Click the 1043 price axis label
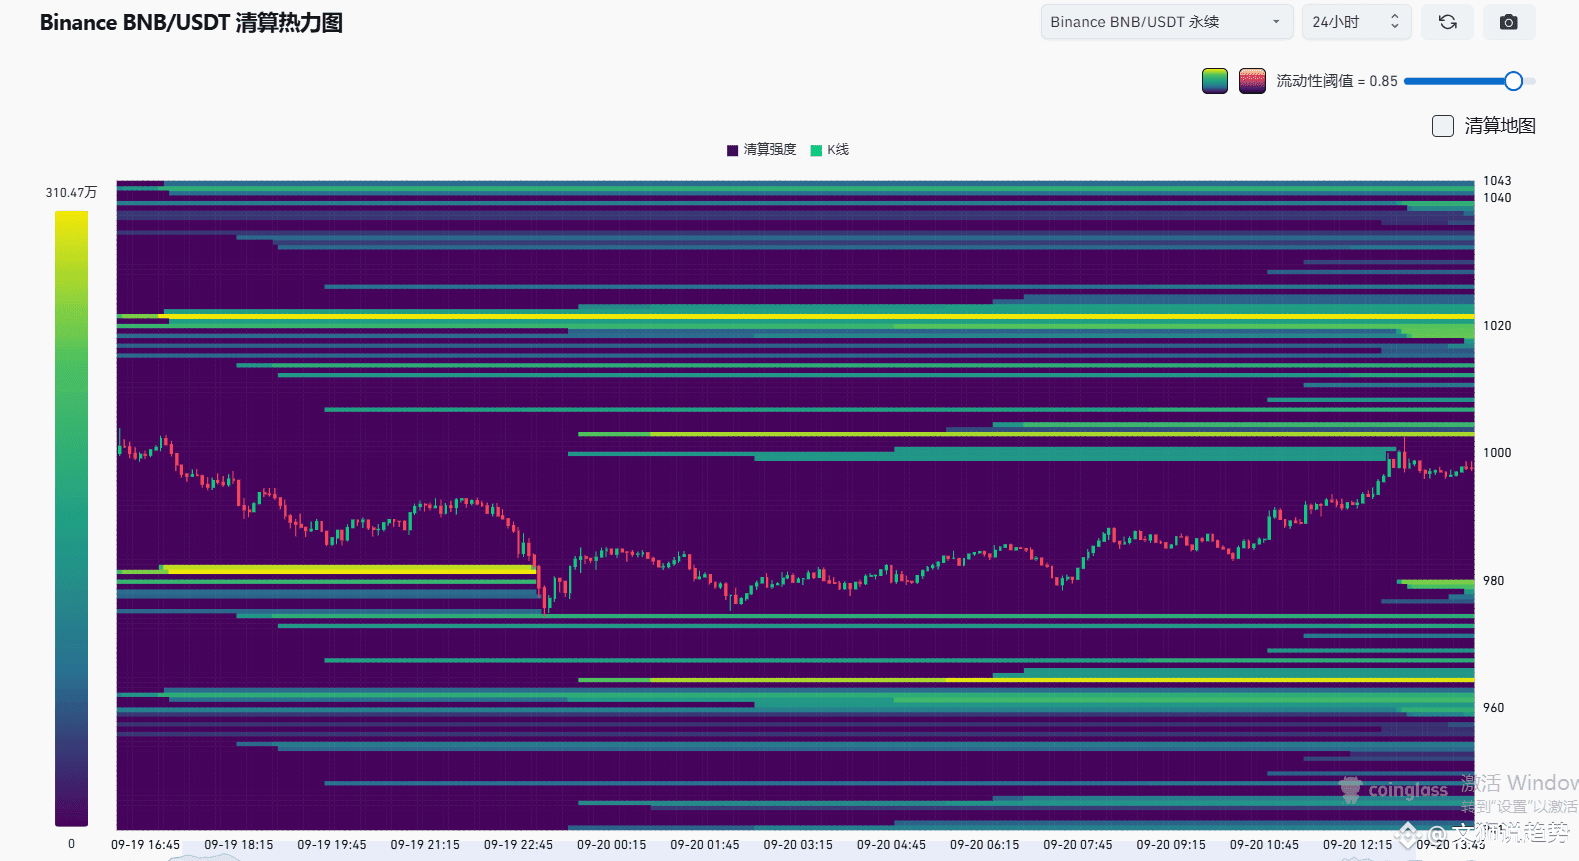 (x=1497, y=181)
